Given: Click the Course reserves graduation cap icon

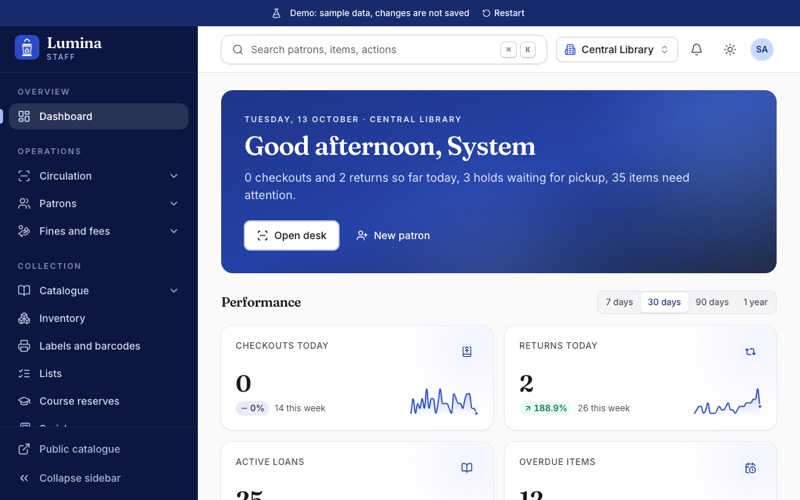Looking at the screenshot, I should coord(24,401).
